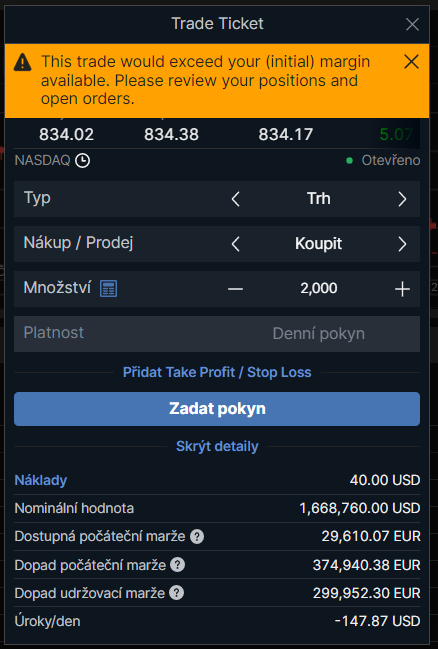The height and width of the screenshot is (649, 438).
Task: Click help icon next to Dopad udržovací marže
Action: click(176, 593)
